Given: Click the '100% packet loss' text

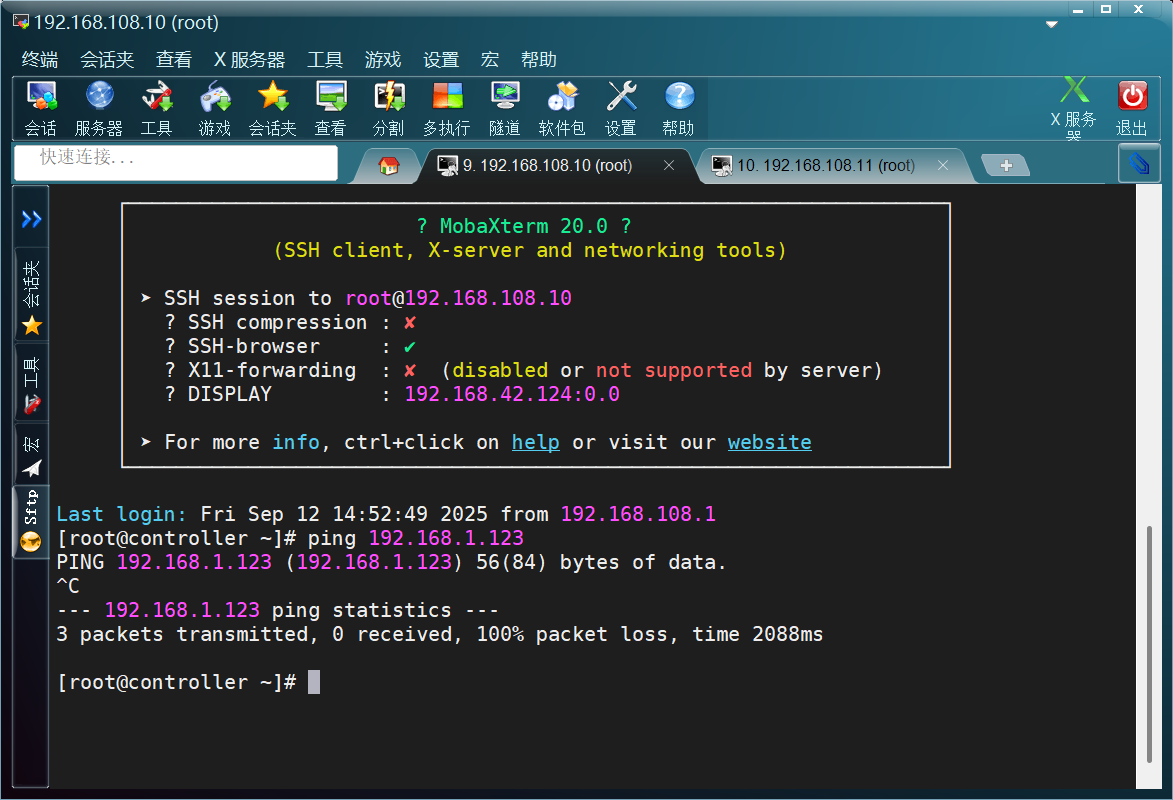Looking at the screenshot, I should (575, 635).
